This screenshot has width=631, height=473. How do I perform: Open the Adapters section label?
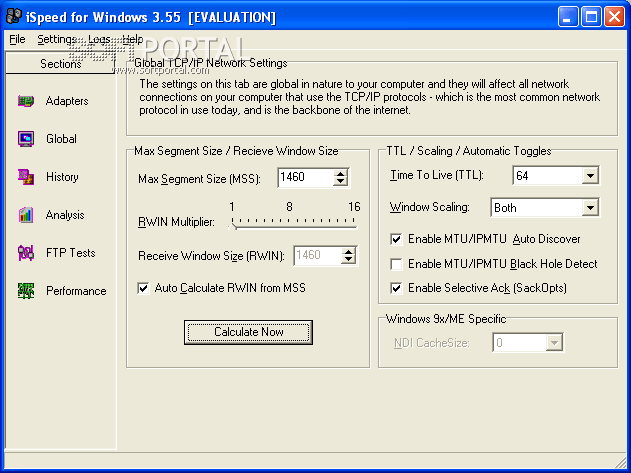pos(67,101)
